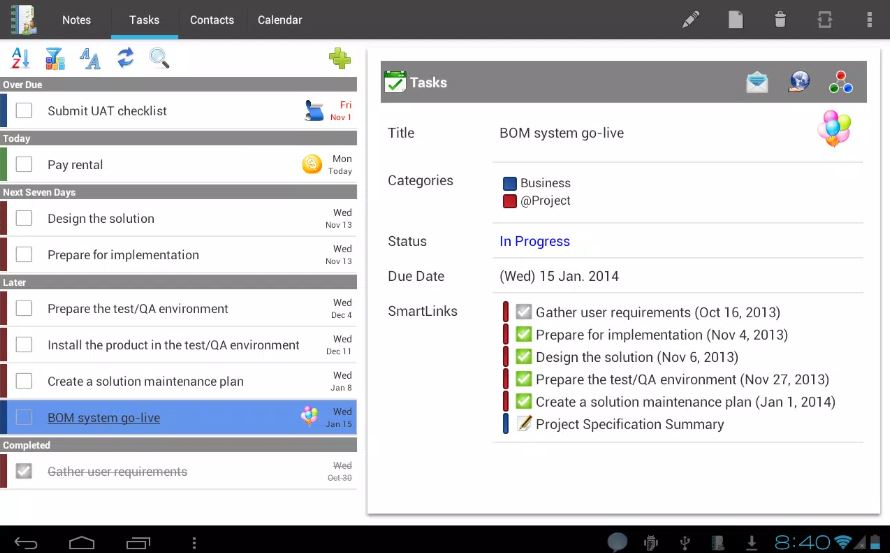Screen dimensions: 890x553
Task: Open the SmartLinks colored nodes icon
Action: click(x=841, y=82)
